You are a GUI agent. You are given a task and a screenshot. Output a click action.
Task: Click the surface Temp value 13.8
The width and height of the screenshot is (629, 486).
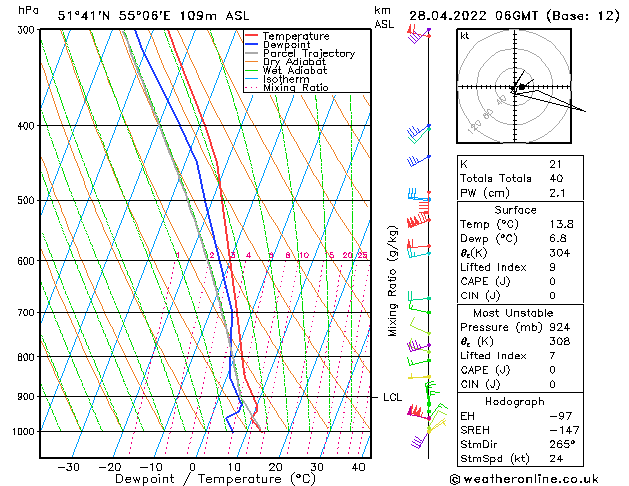click(562, 224)
